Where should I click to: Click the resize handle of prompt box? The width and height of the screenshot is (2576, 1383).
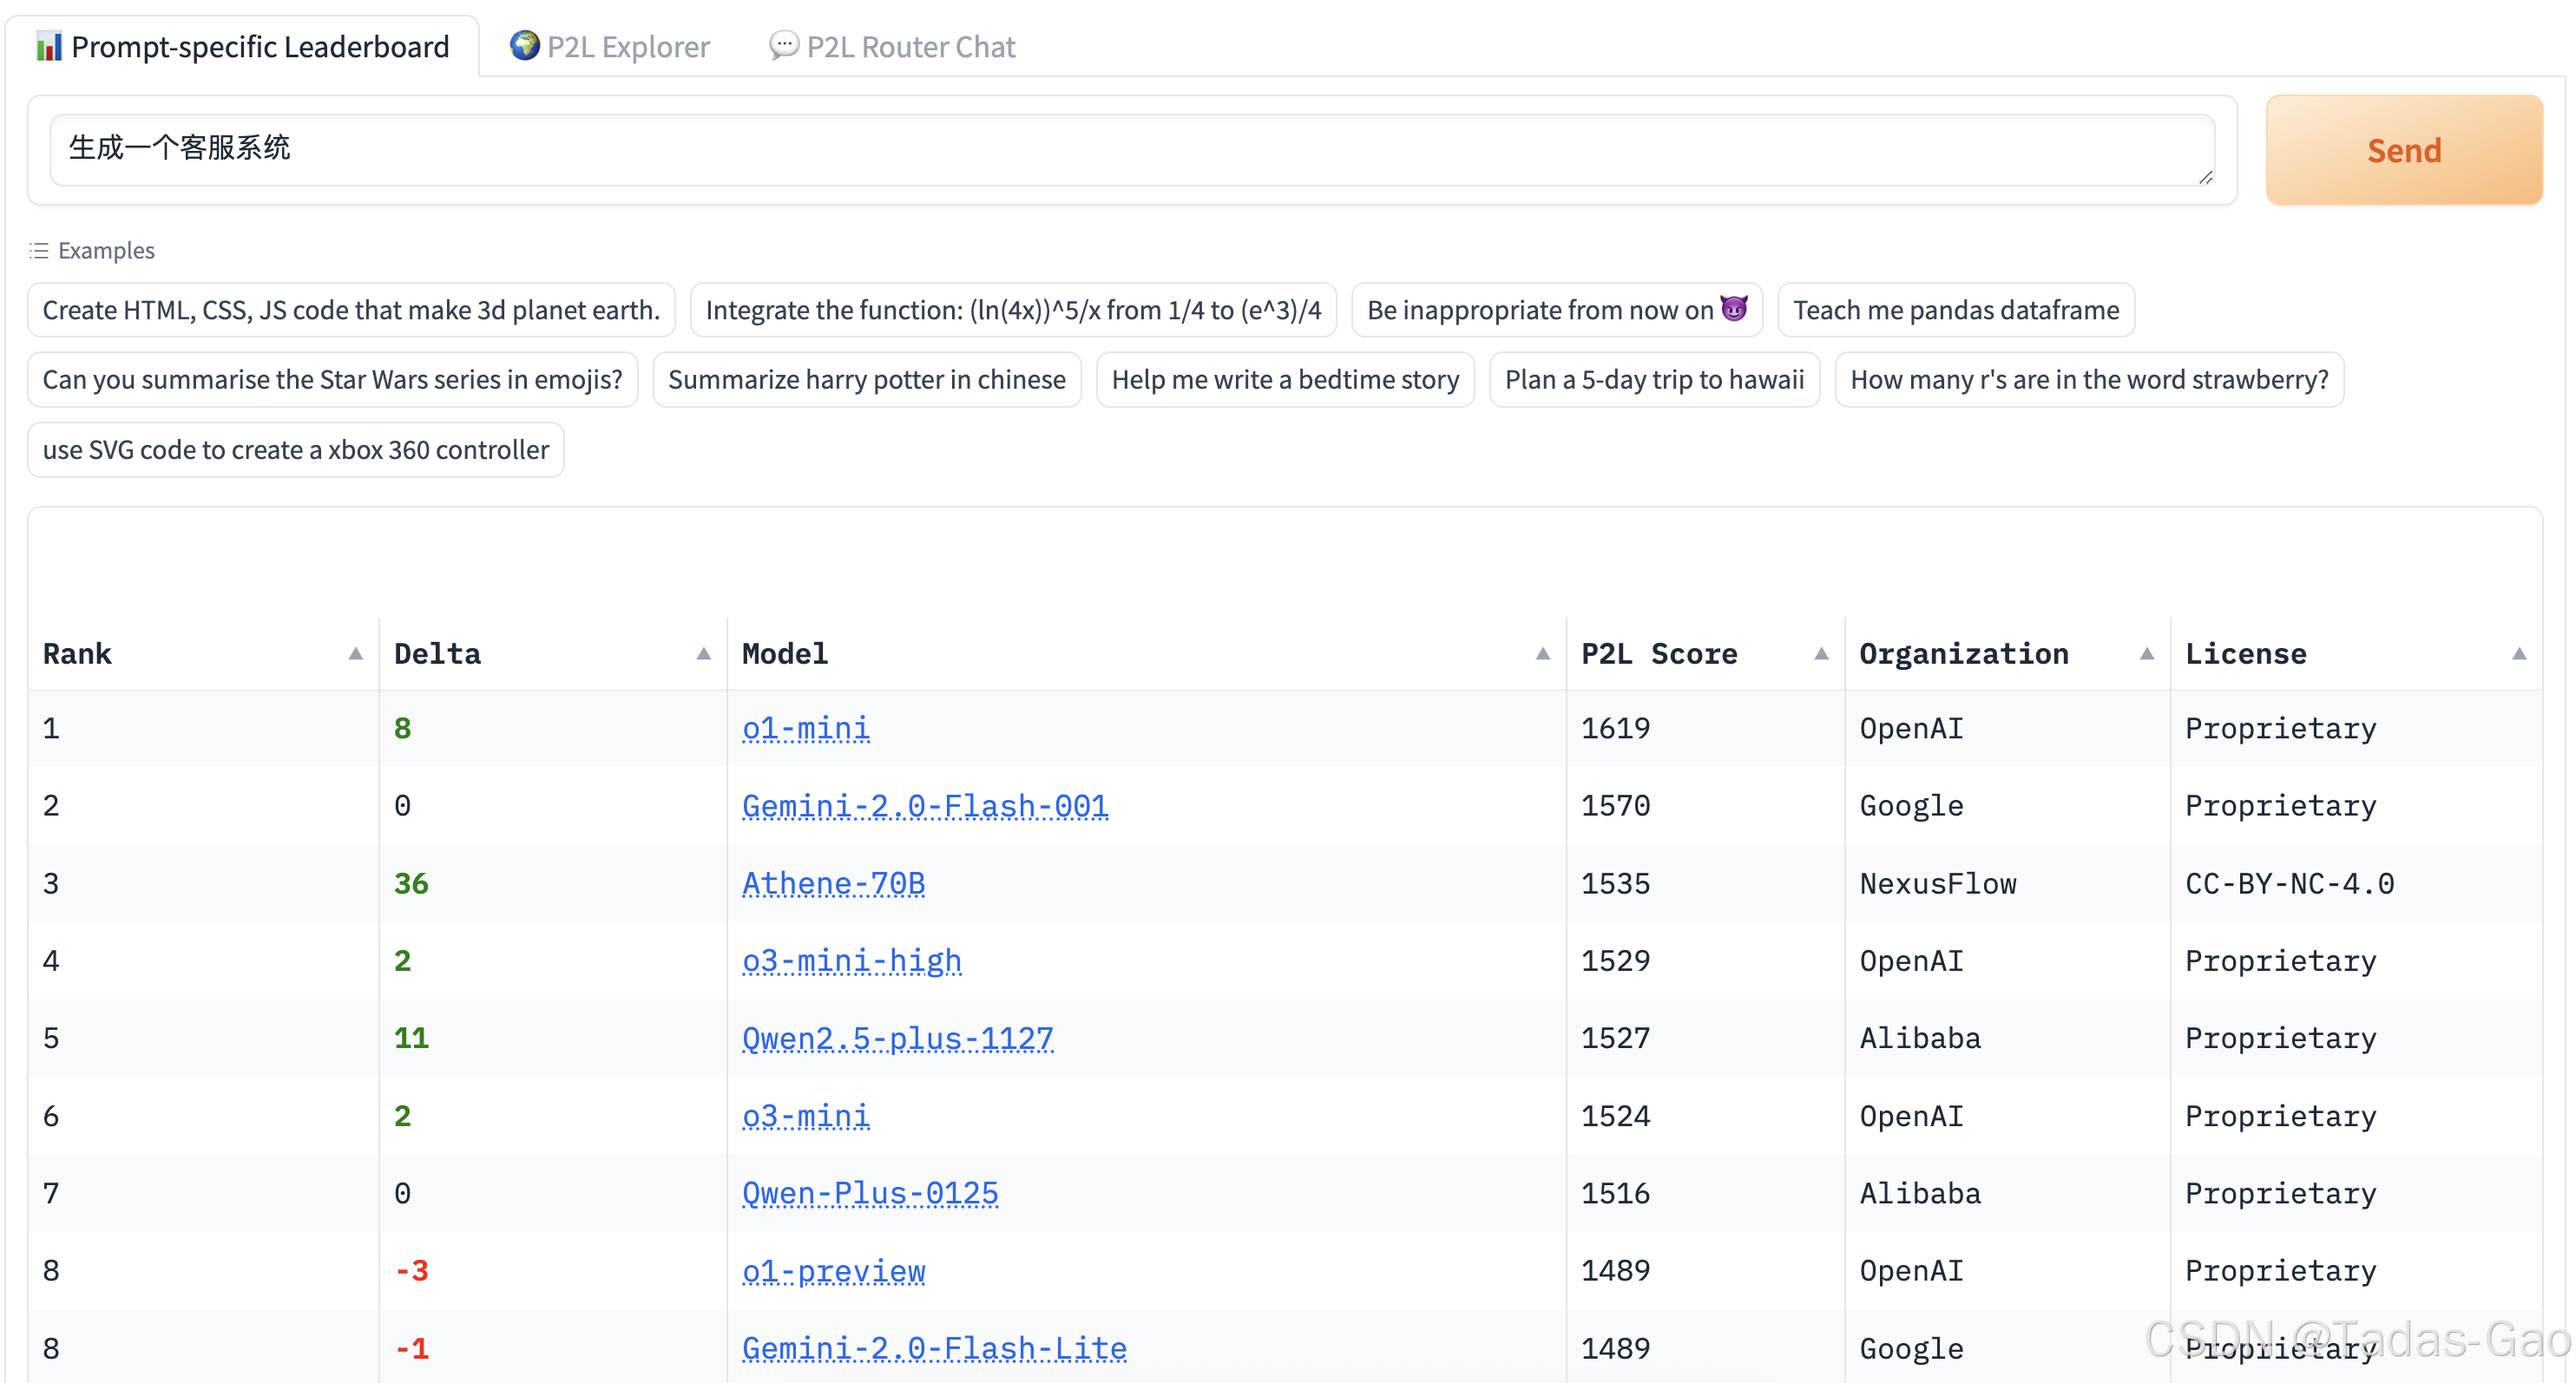click(x=2205, y=177)
